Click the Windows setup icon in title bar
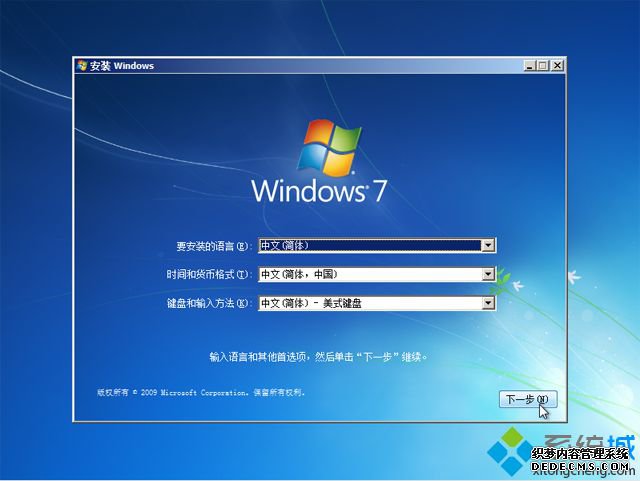 coord(82,65)
